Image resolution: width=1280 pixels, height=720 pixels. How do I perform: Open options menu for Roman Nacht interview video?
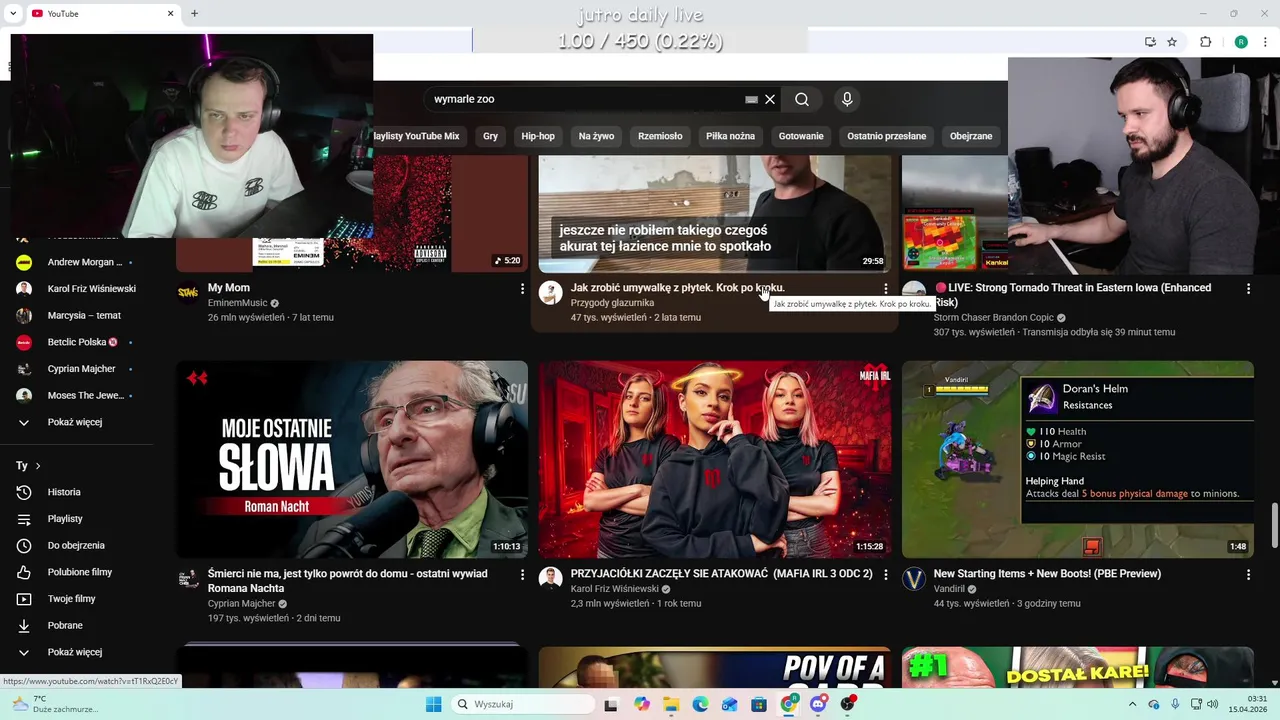click(x=522, y=575)
